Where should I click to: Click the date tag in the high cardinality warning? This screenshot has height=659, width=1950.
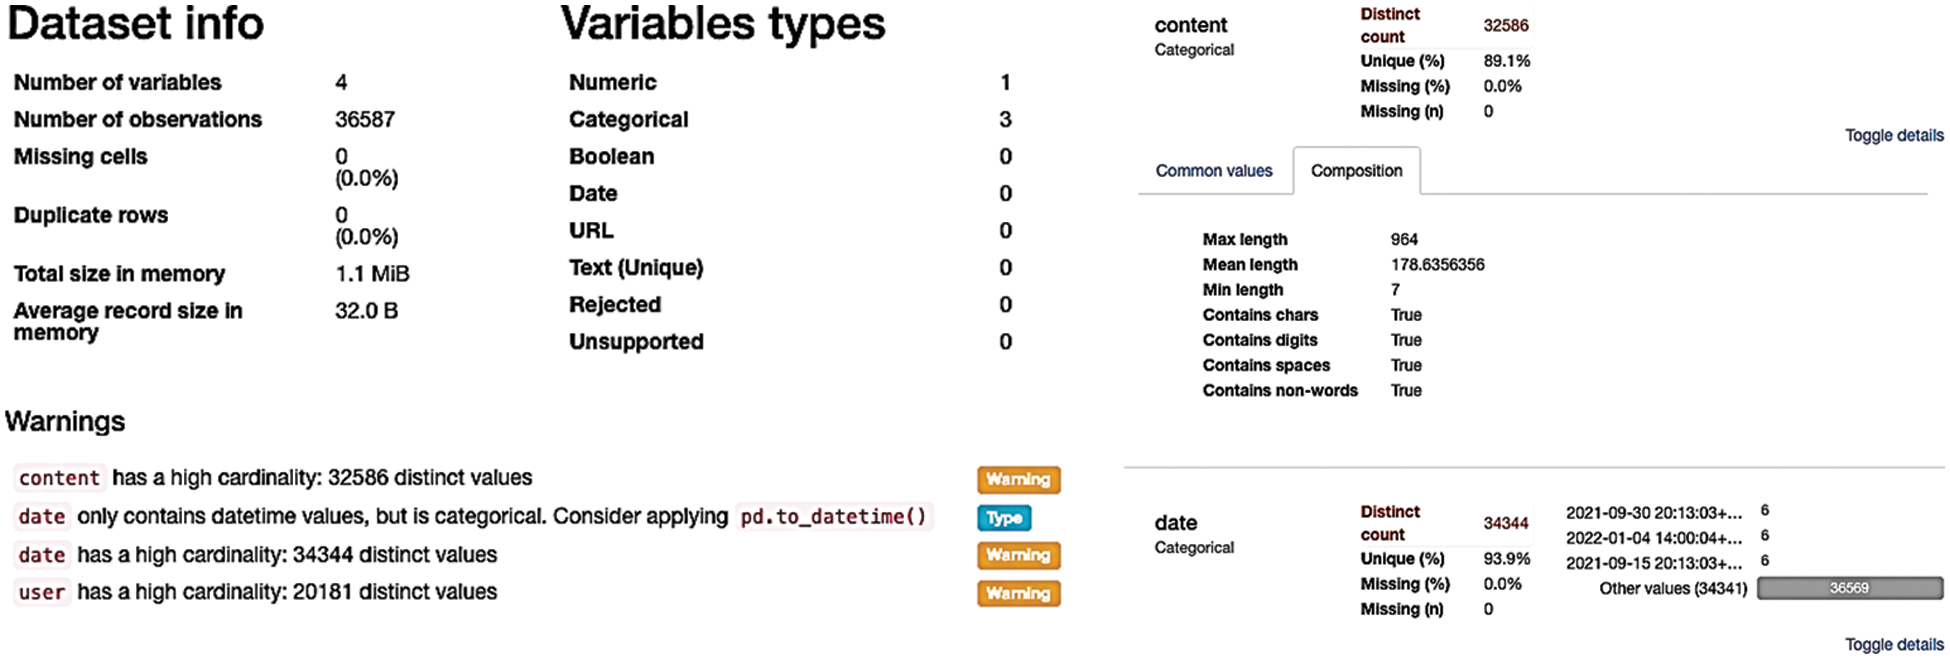(x=41, y=555)
